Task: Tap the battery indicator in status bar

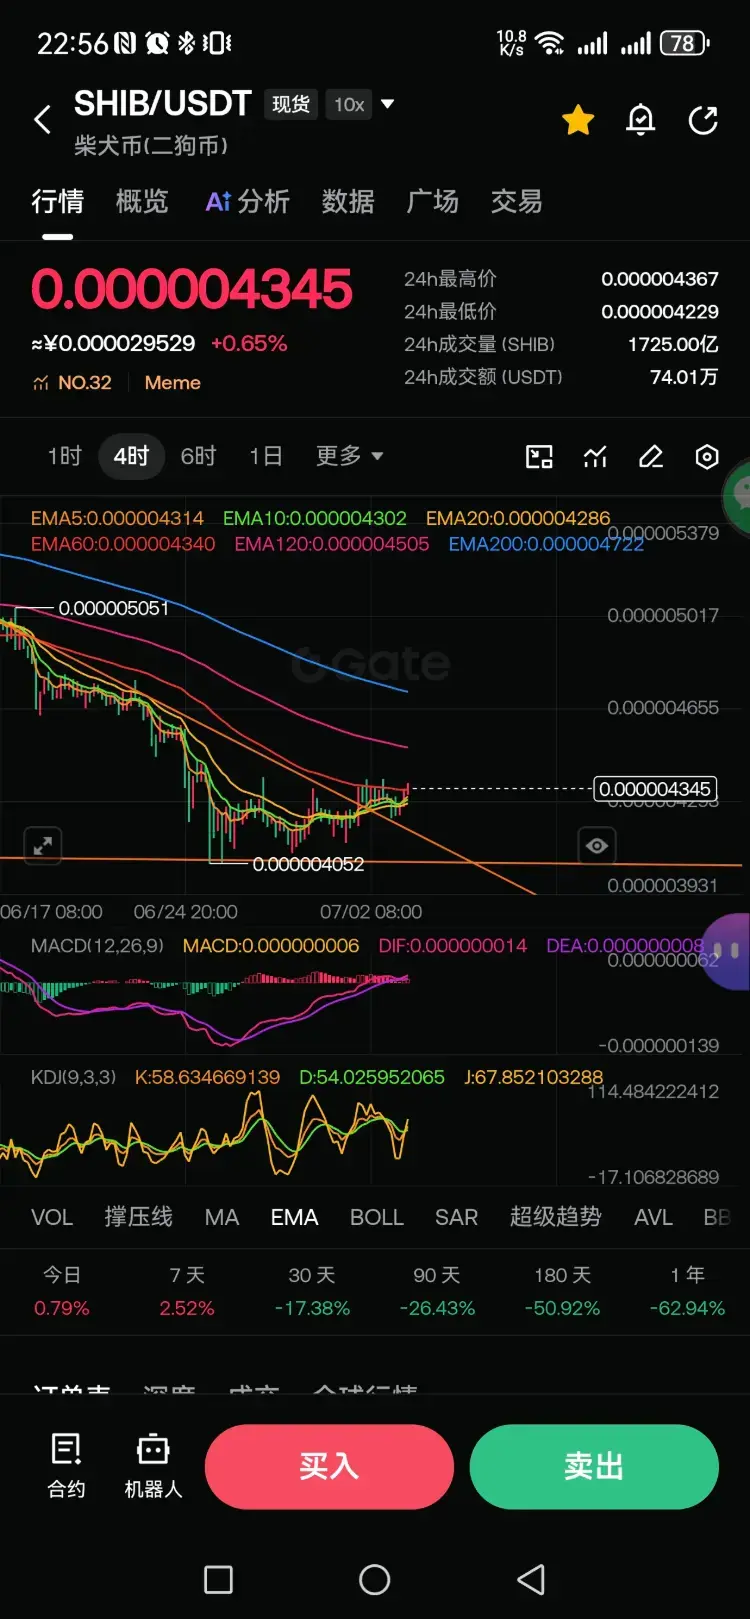Action: 685,43
